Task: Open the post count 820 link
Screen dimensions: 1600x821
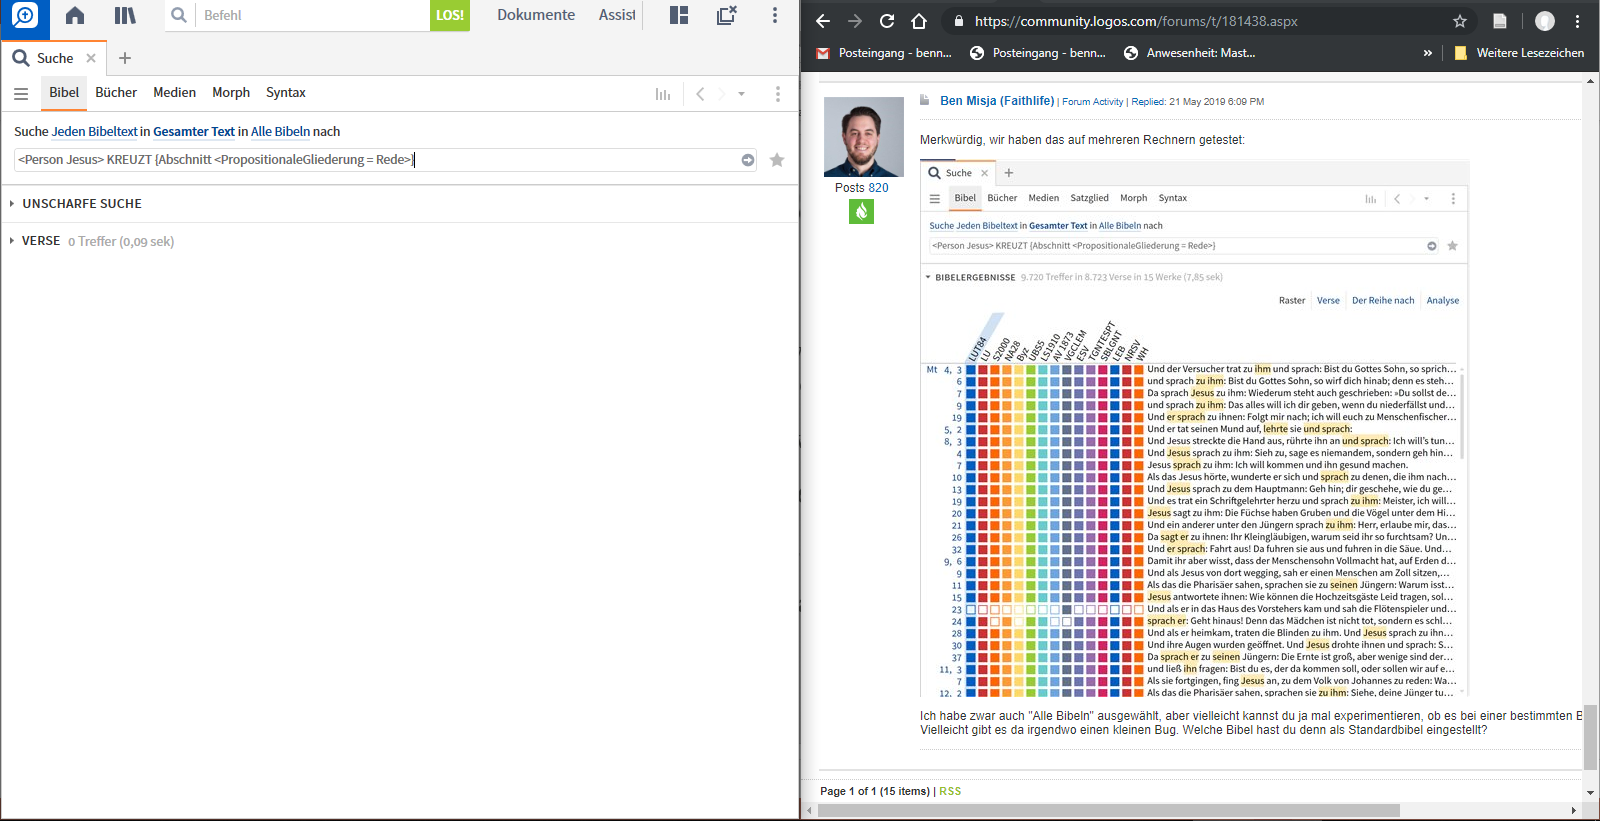Action: click(x=878, y=188)
